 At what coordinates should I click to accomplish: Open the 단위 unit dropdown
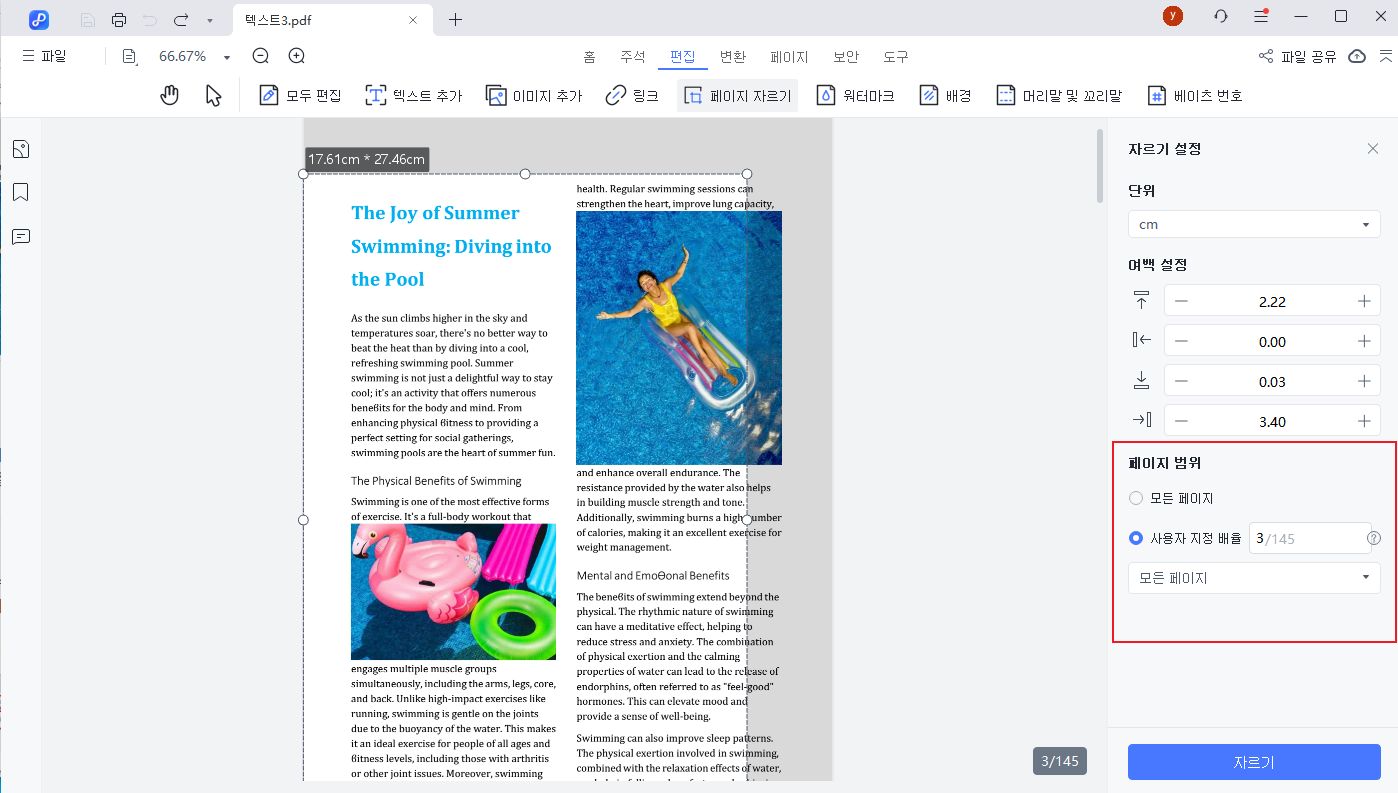1253,223
